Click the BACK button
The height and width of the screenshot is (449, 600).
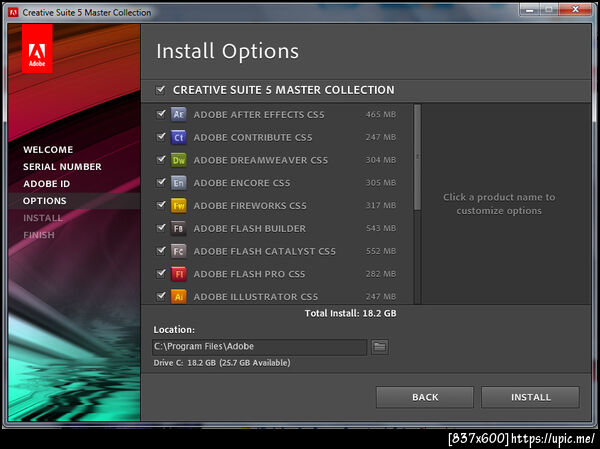click(425, 397)
